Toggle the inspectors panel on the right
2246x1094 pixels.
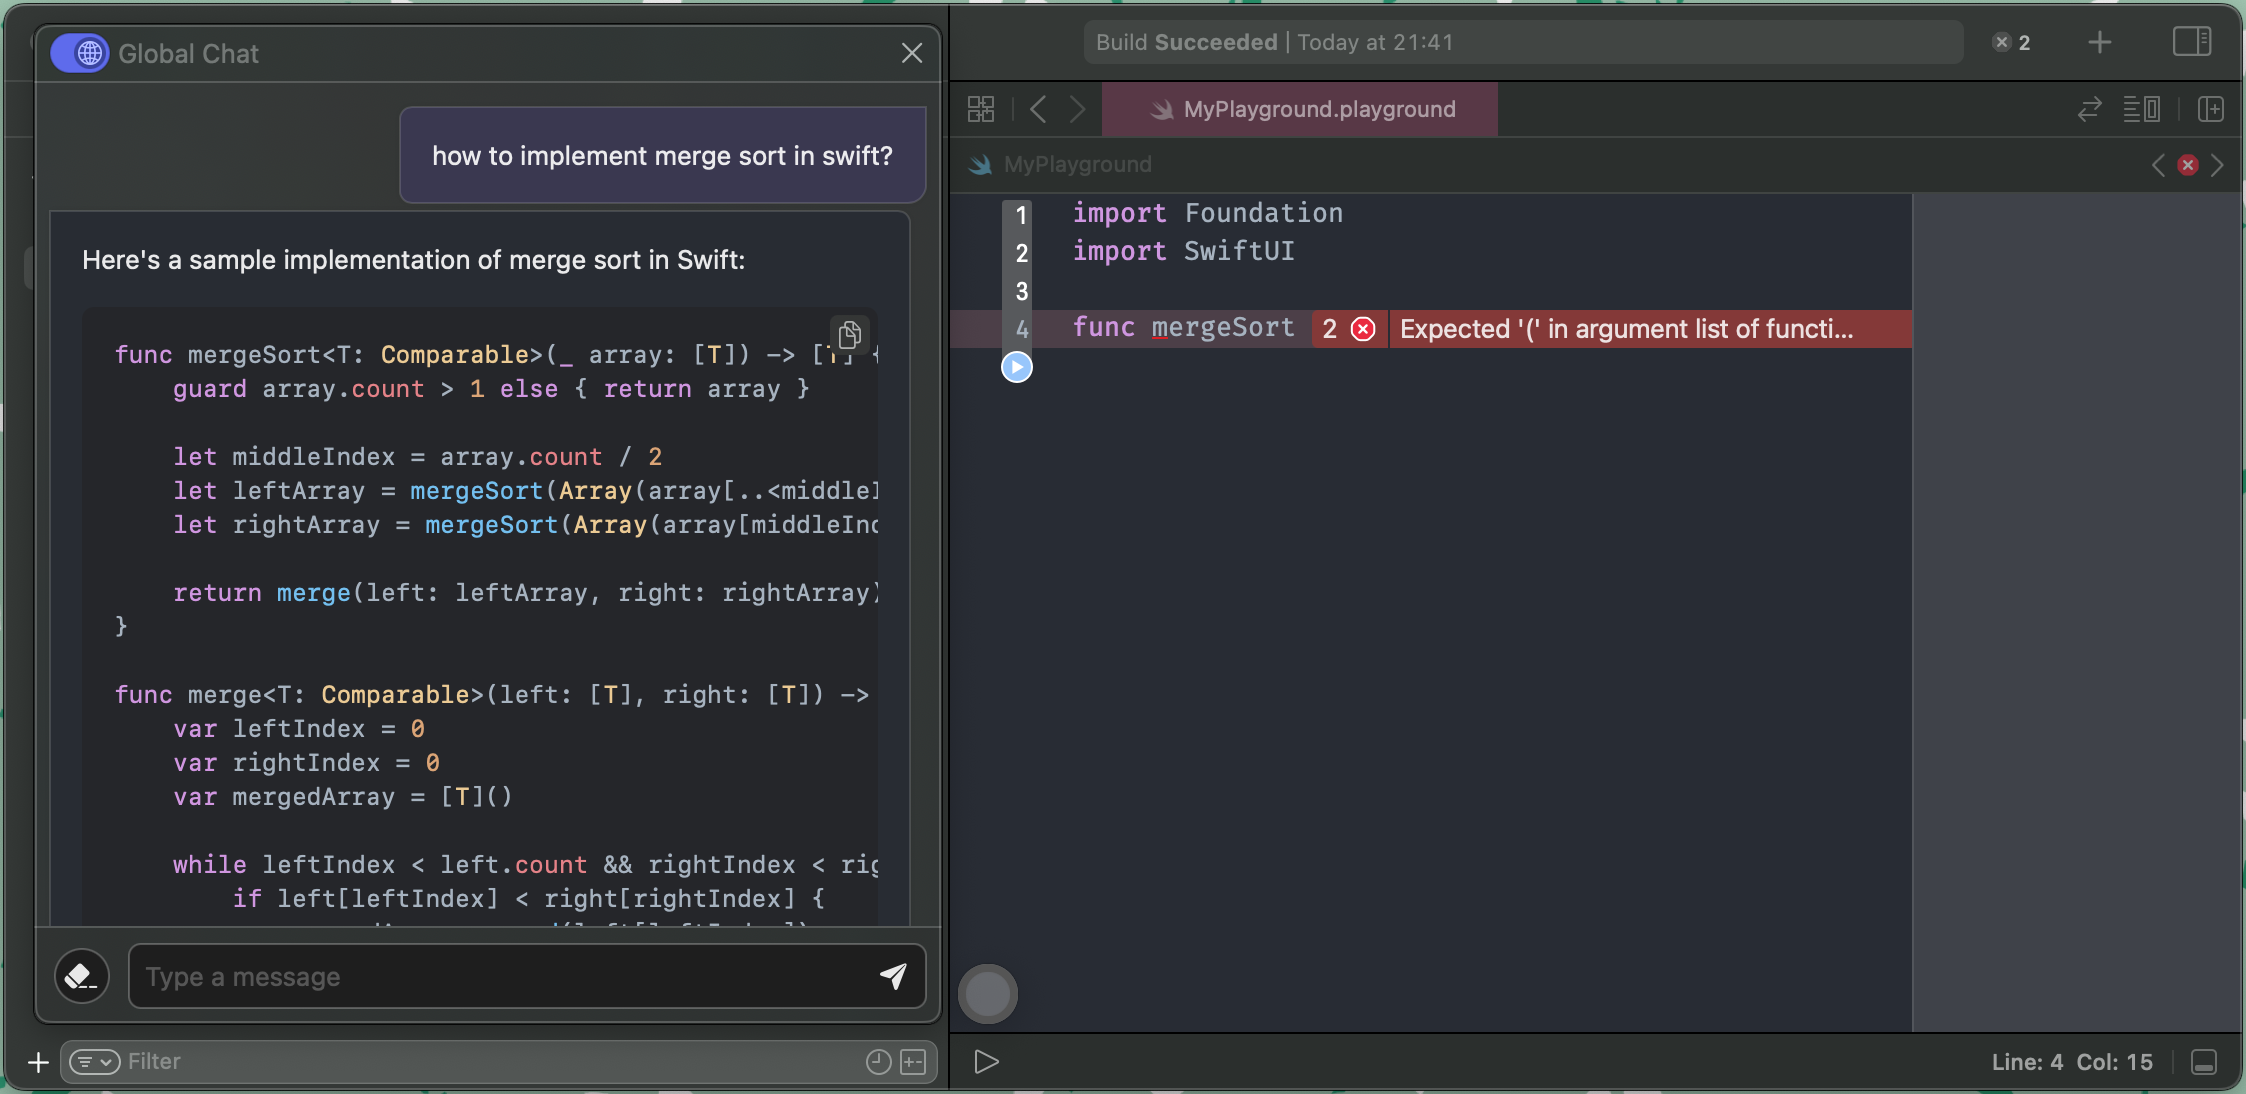click(x=2191, y=42)
